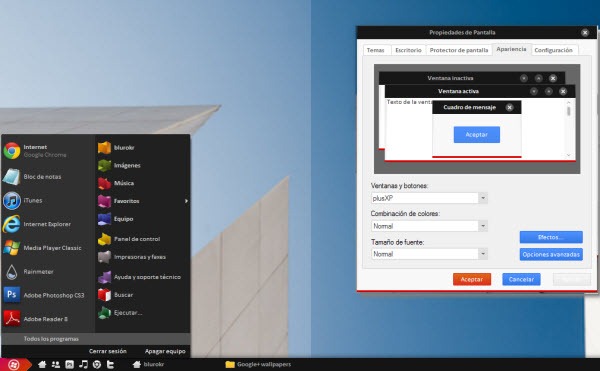The width and height of the screenshot is (600, 371).
Task: Click Opciones avanzadas button
Action: [551, 254]
